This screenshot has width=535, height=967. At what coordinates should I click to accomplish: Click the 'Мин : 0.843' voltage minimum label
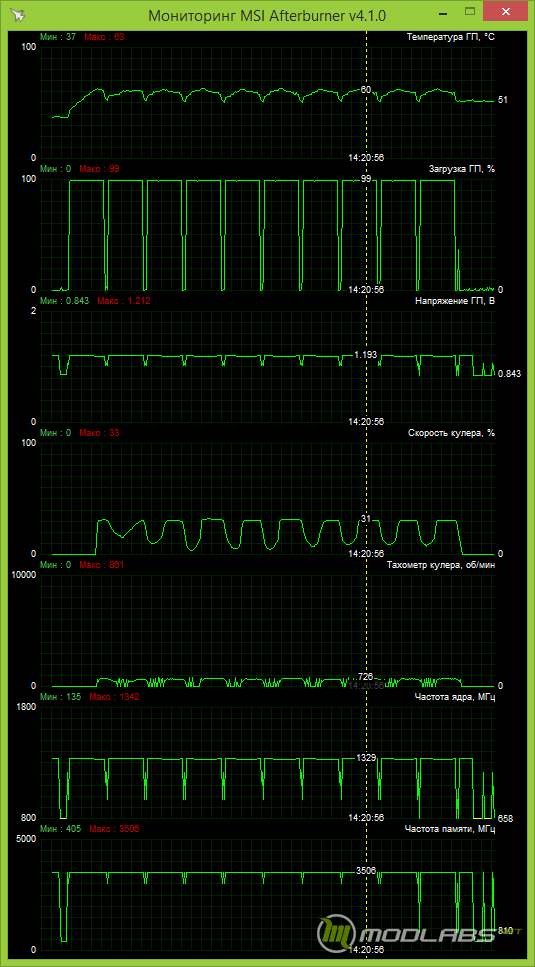click(x=64, y=301)
